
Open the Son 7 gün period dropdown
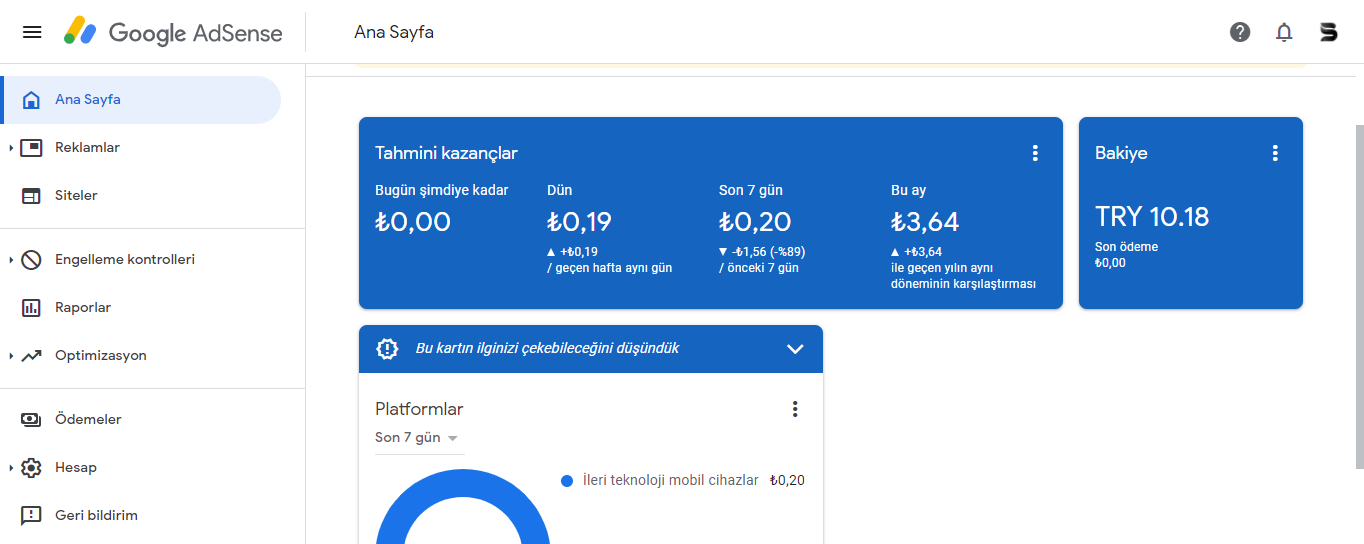418,438
